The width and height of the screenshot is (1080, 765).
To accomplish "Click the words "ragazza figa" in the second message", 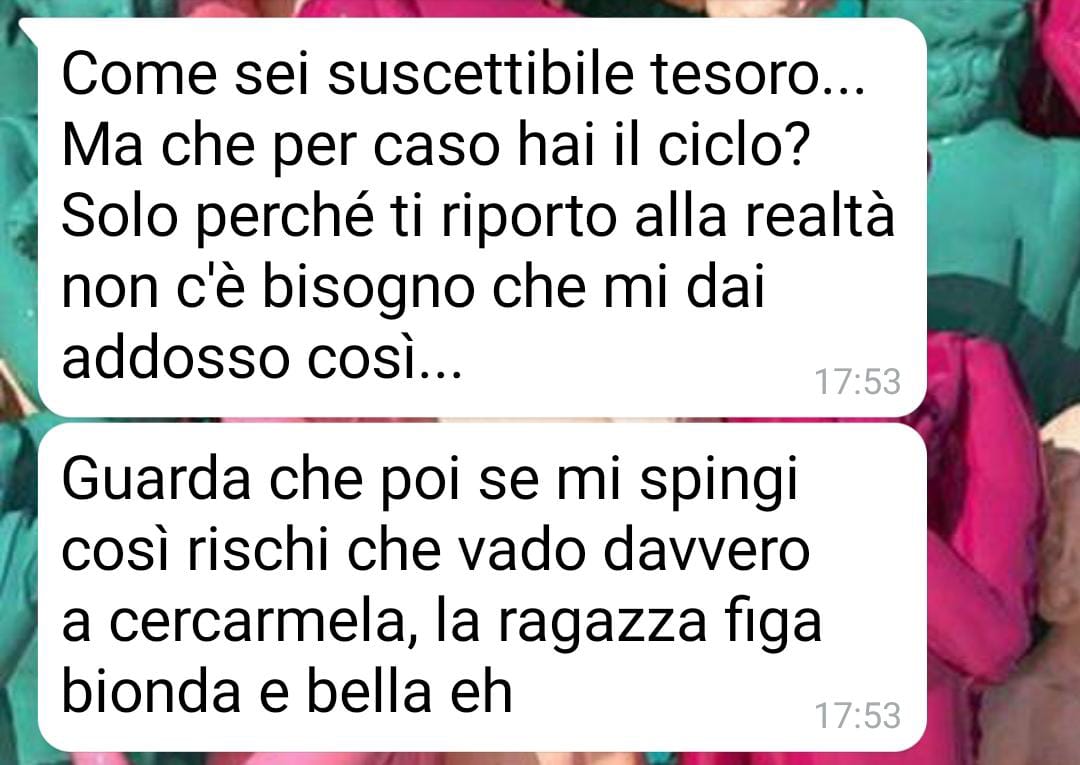I will tap(659, 624).
